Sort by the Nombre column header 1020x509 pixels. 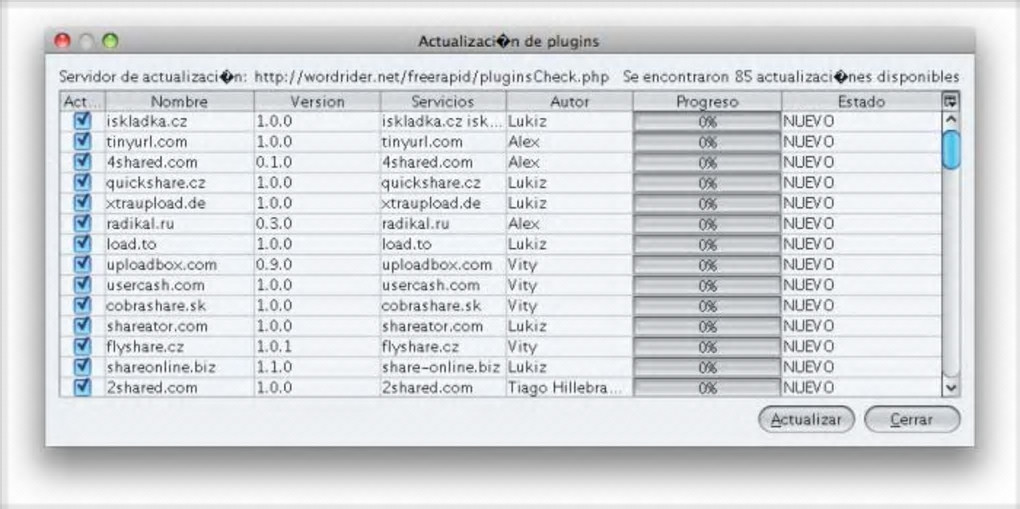point(180,102)
